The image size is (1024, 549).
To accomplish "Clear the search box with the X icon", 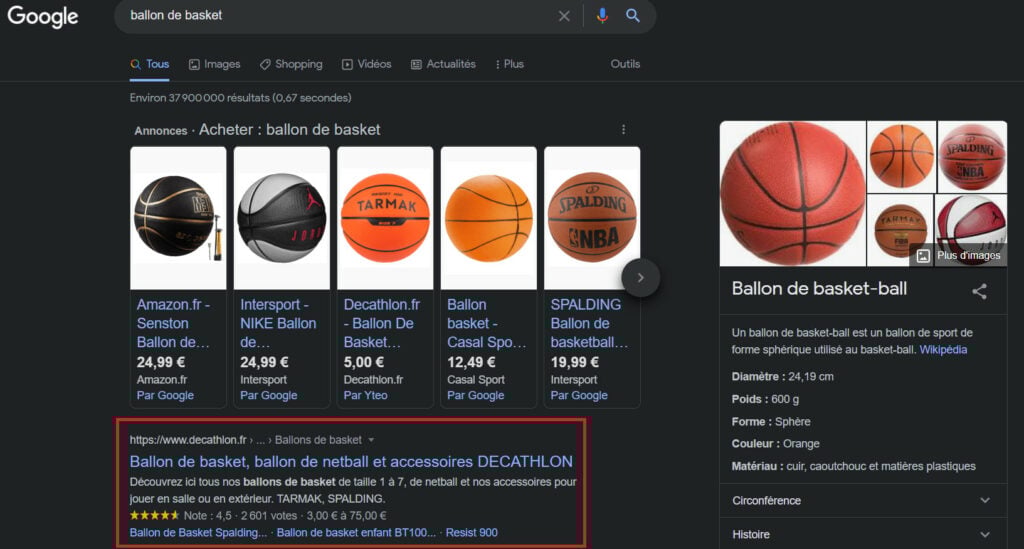I will (x=564, y=16).
